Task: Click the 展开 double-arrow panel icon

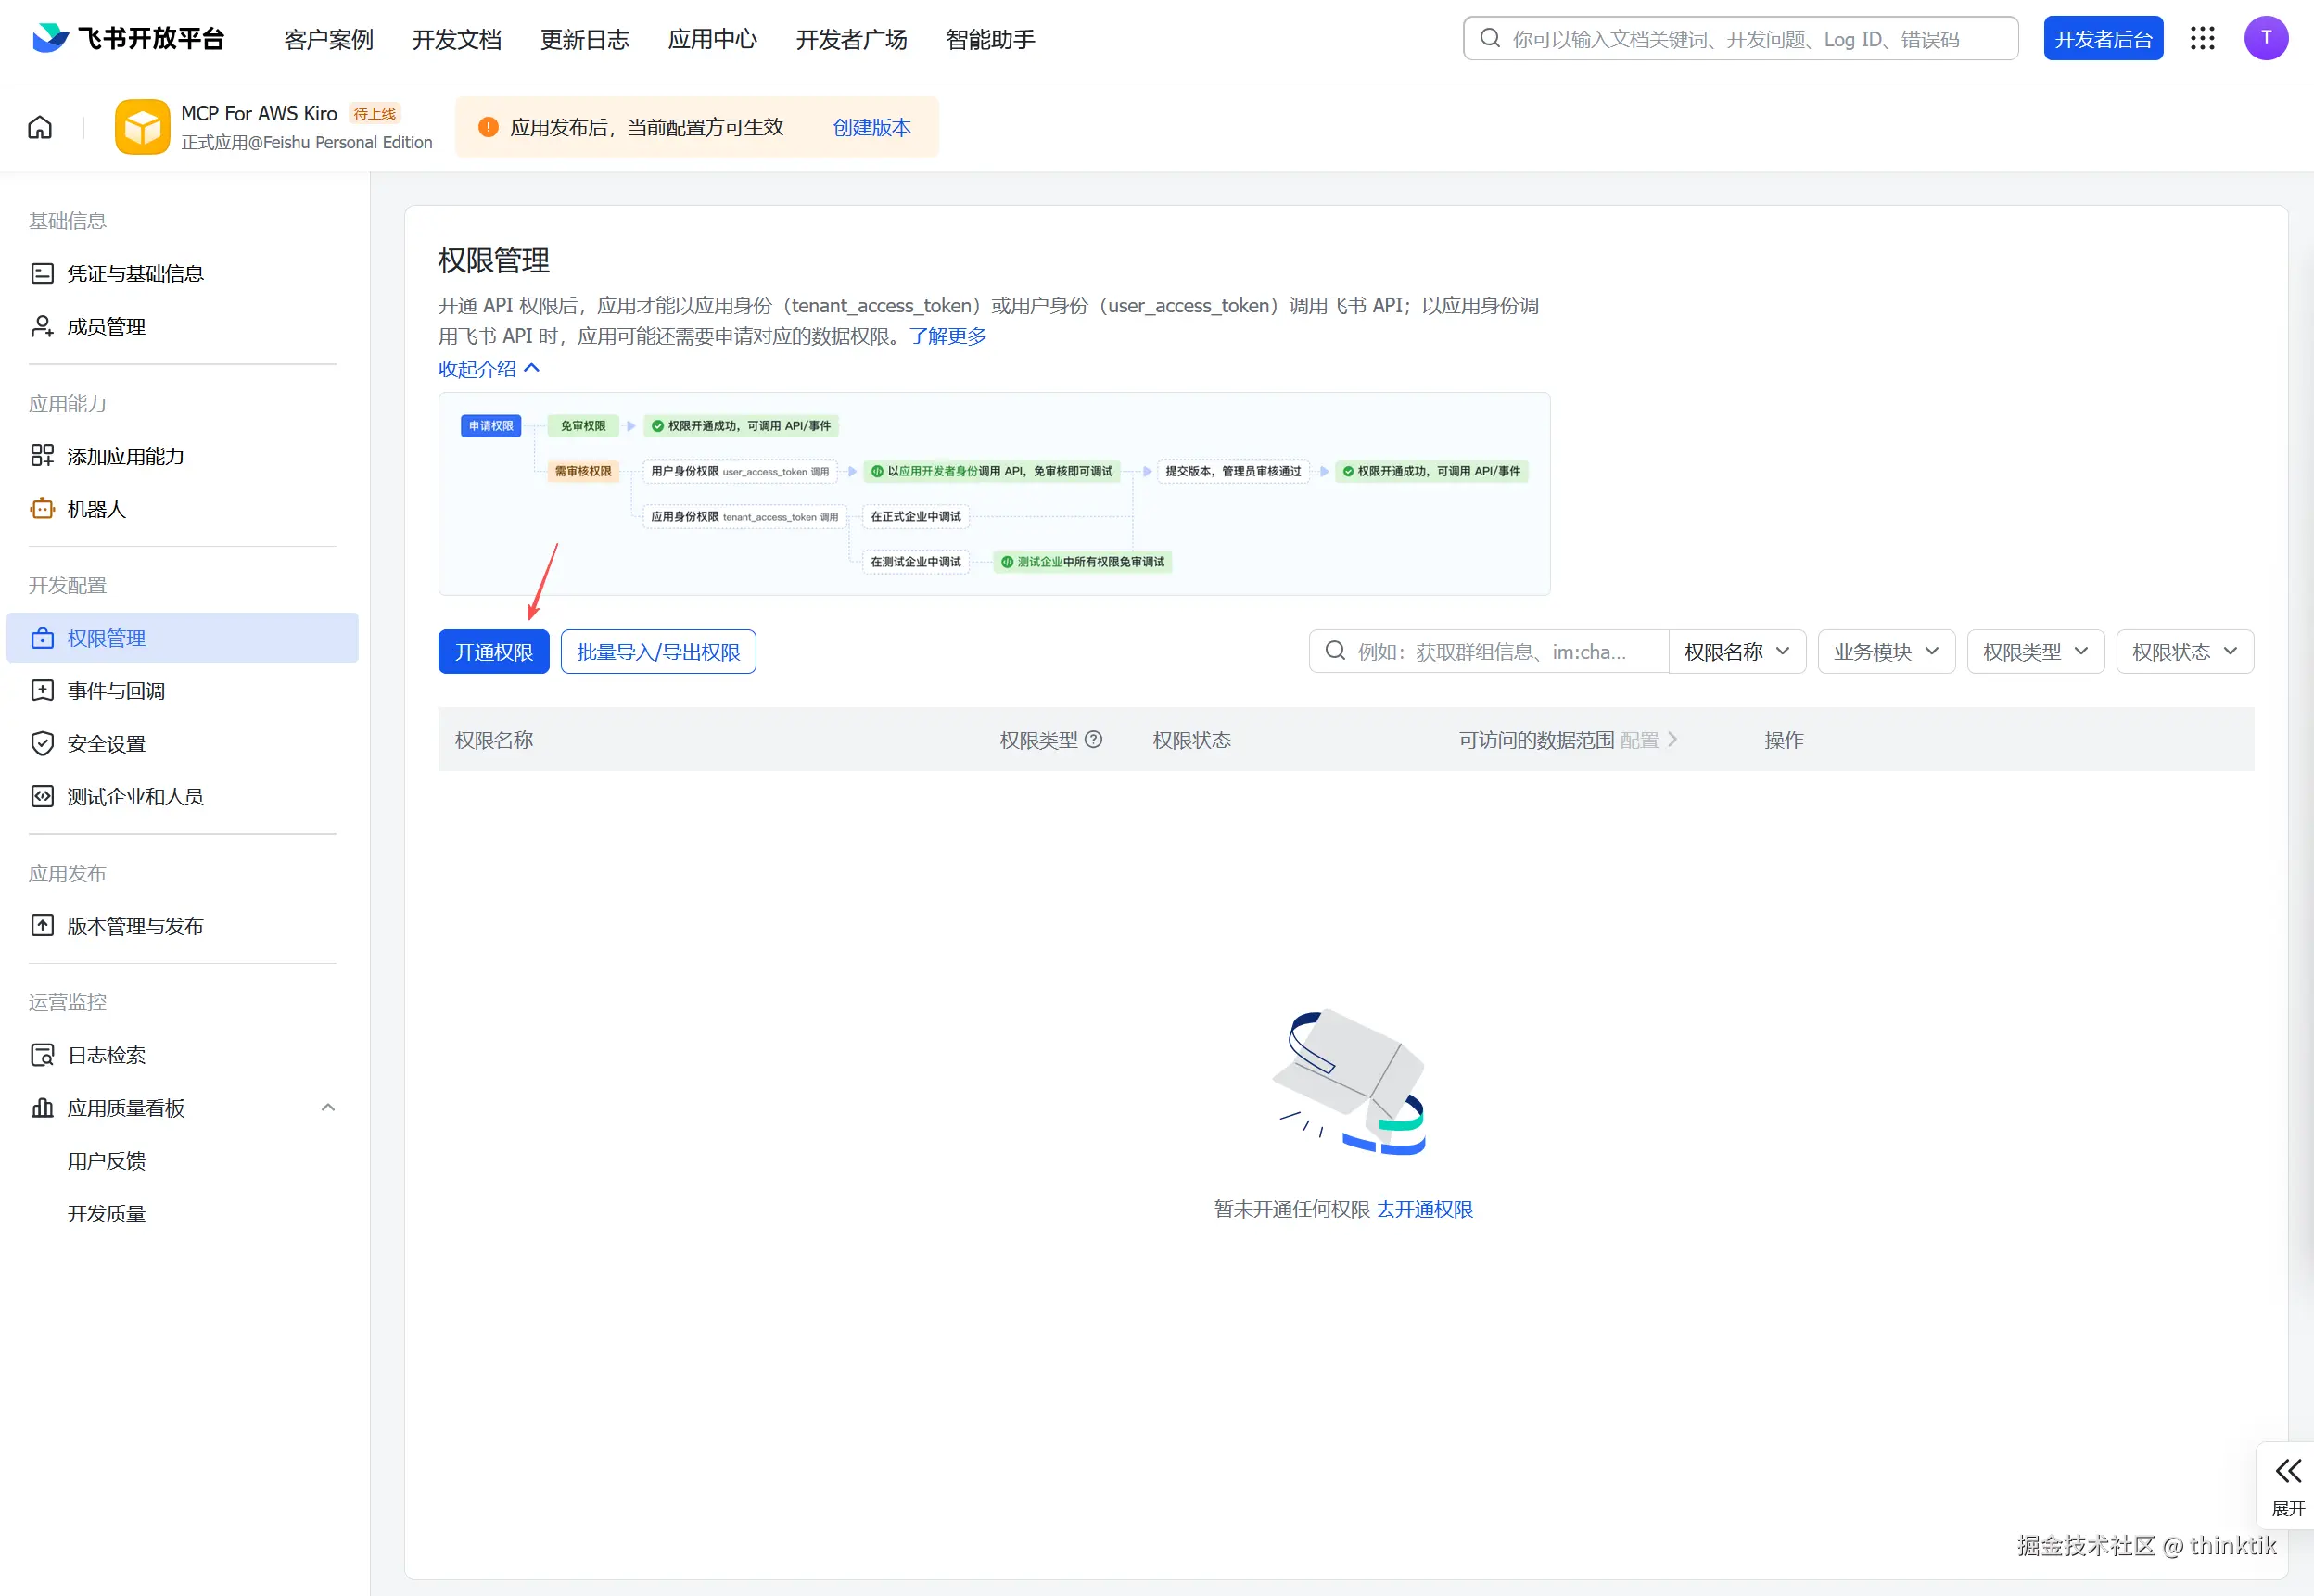Action: (2287, 1471)
